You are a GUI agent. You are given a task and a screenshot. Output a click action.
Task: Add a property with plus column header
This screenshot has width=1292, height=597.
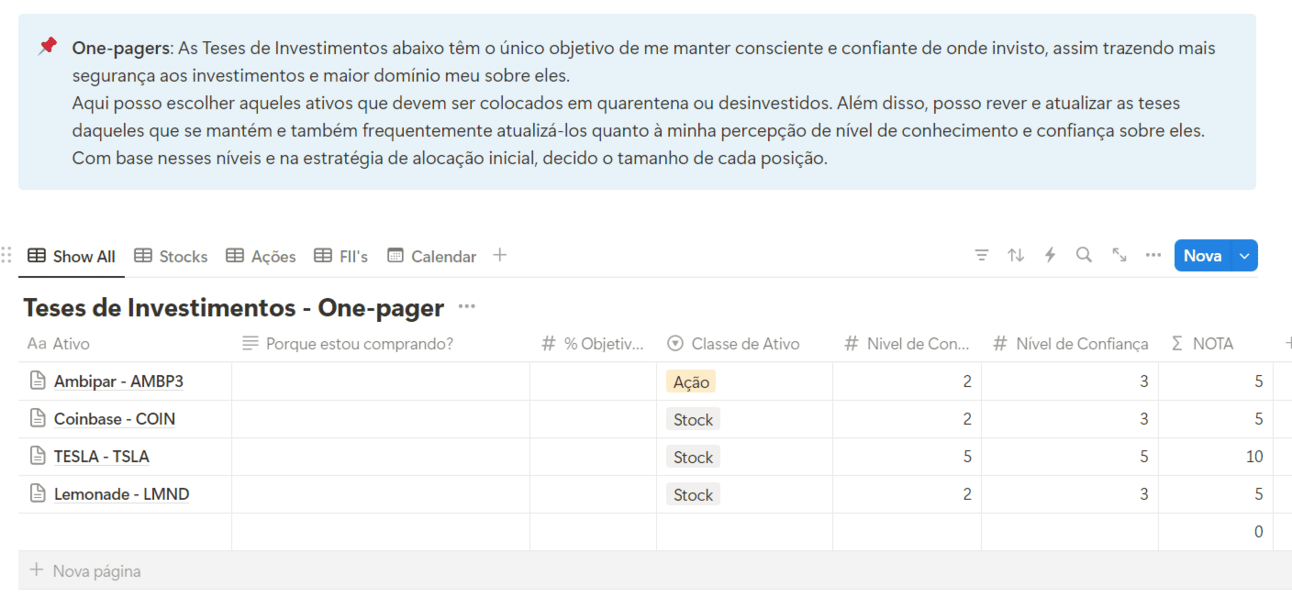click(x=1286, y=343)
